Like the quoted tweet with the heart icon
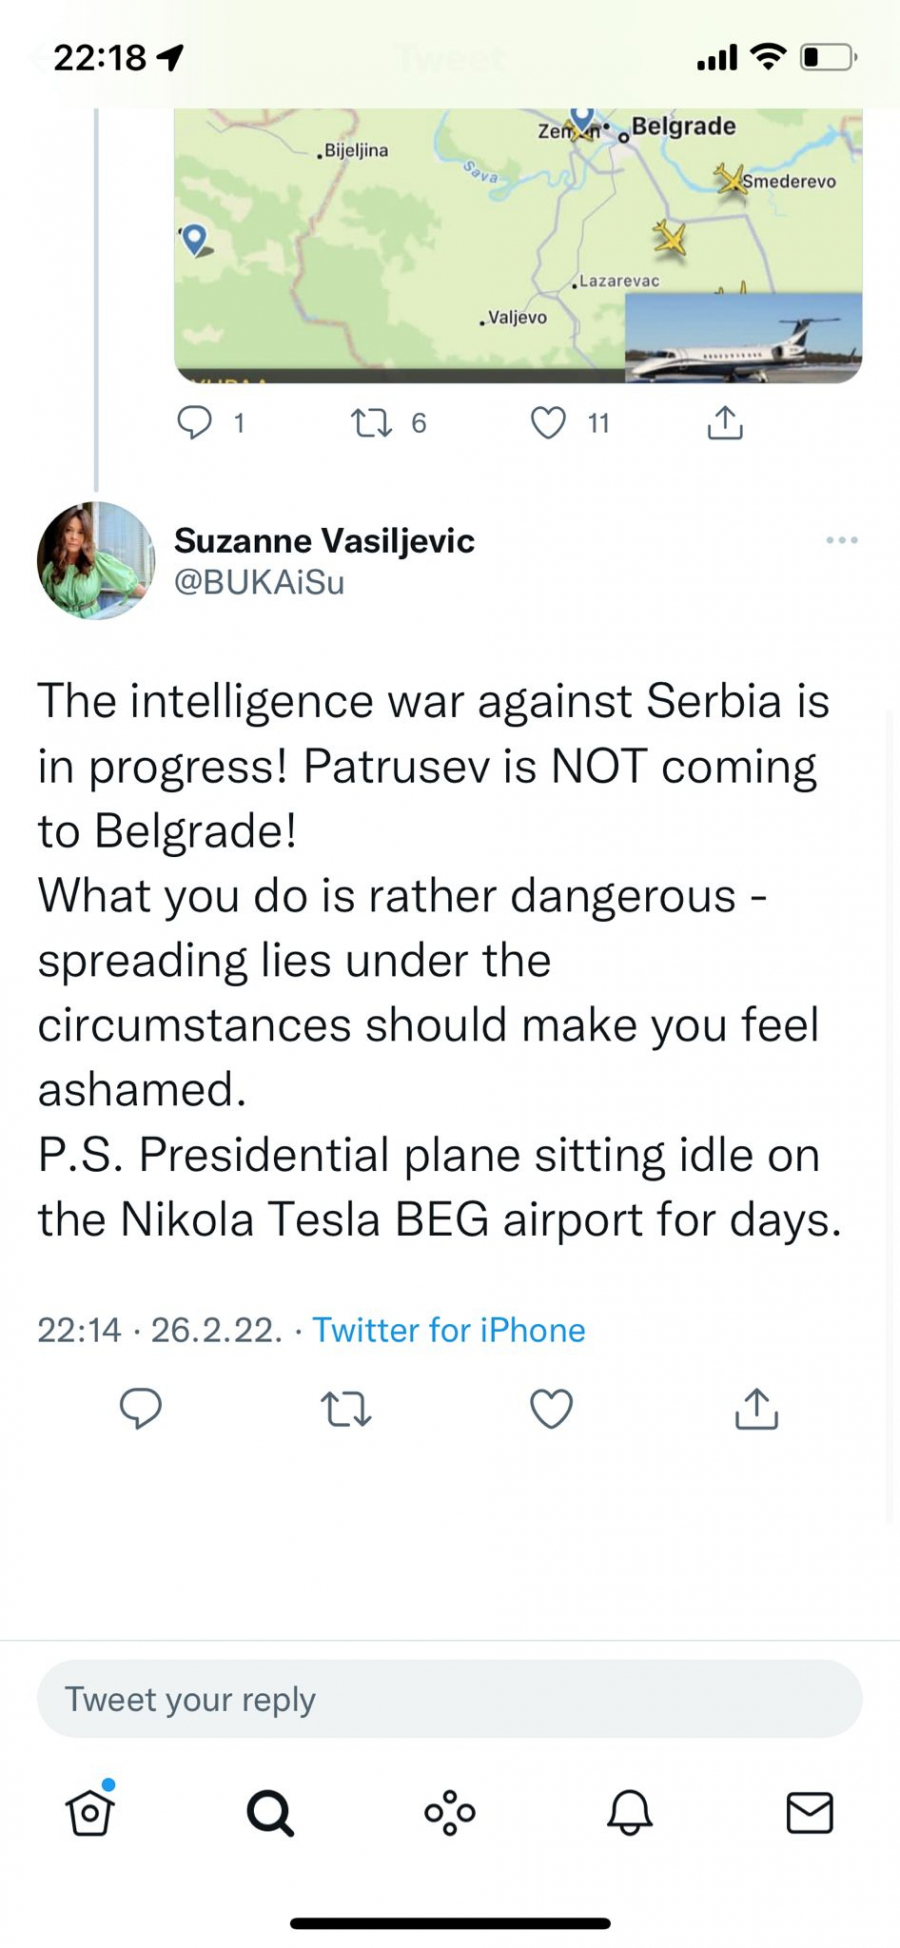Viewport: 900px width, 1948px height. [x=548, y=422]
